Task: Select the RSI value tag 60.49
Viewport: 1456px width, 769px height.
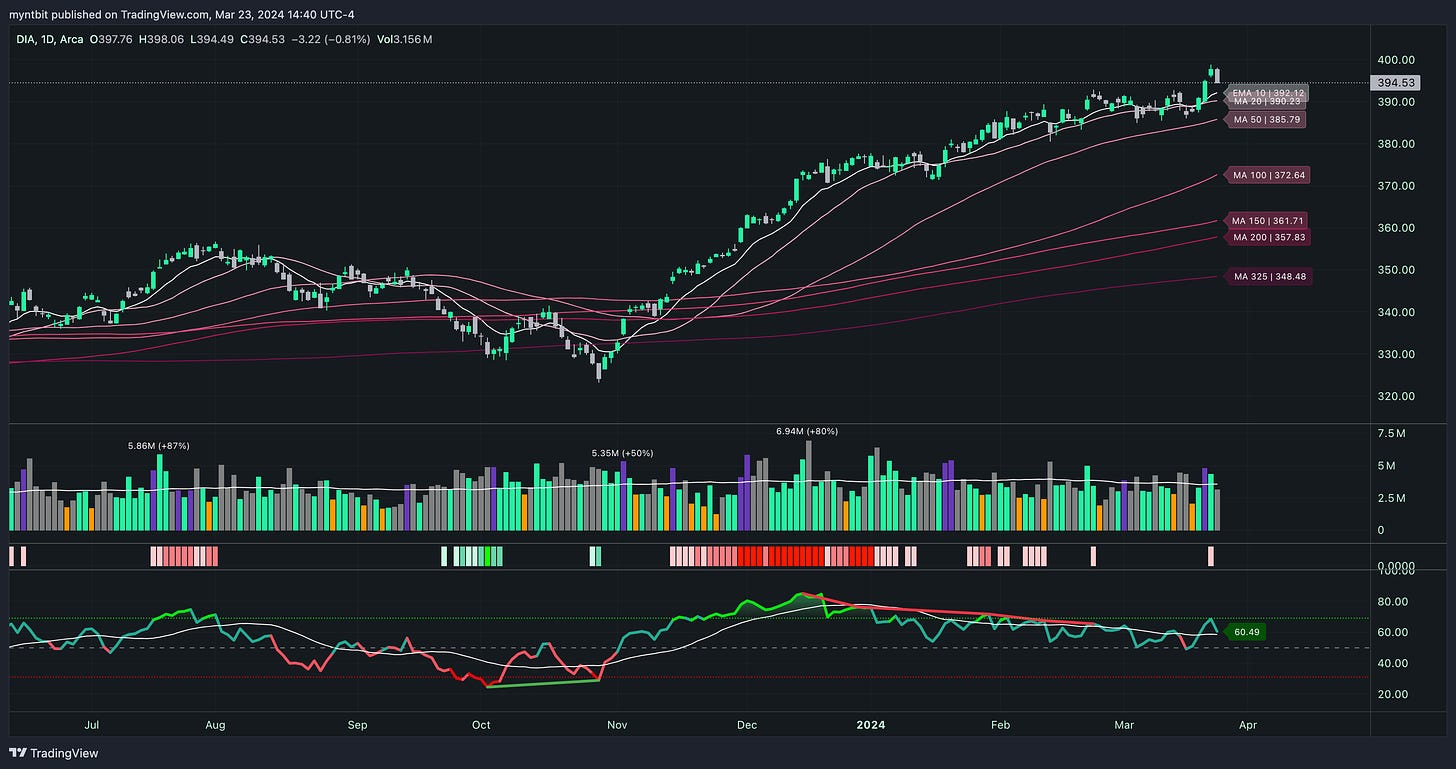Action: (x=1247, y=632)
